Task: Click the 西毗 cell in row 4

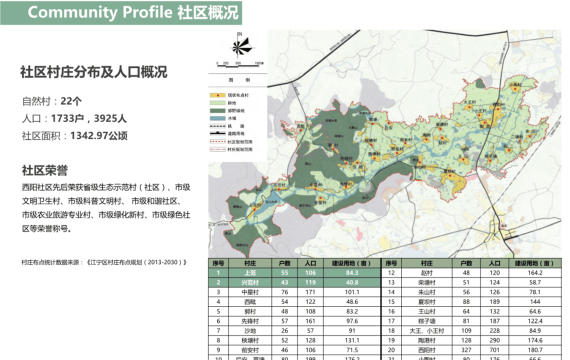Action: 250,302
